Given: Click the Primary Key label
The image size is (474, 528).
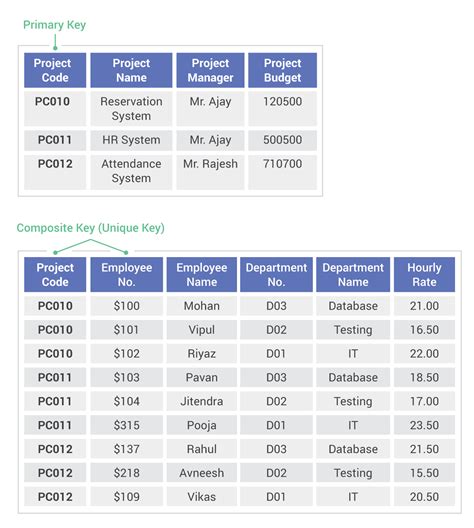Looking at the screenshot, I should (x=54, y=25).
